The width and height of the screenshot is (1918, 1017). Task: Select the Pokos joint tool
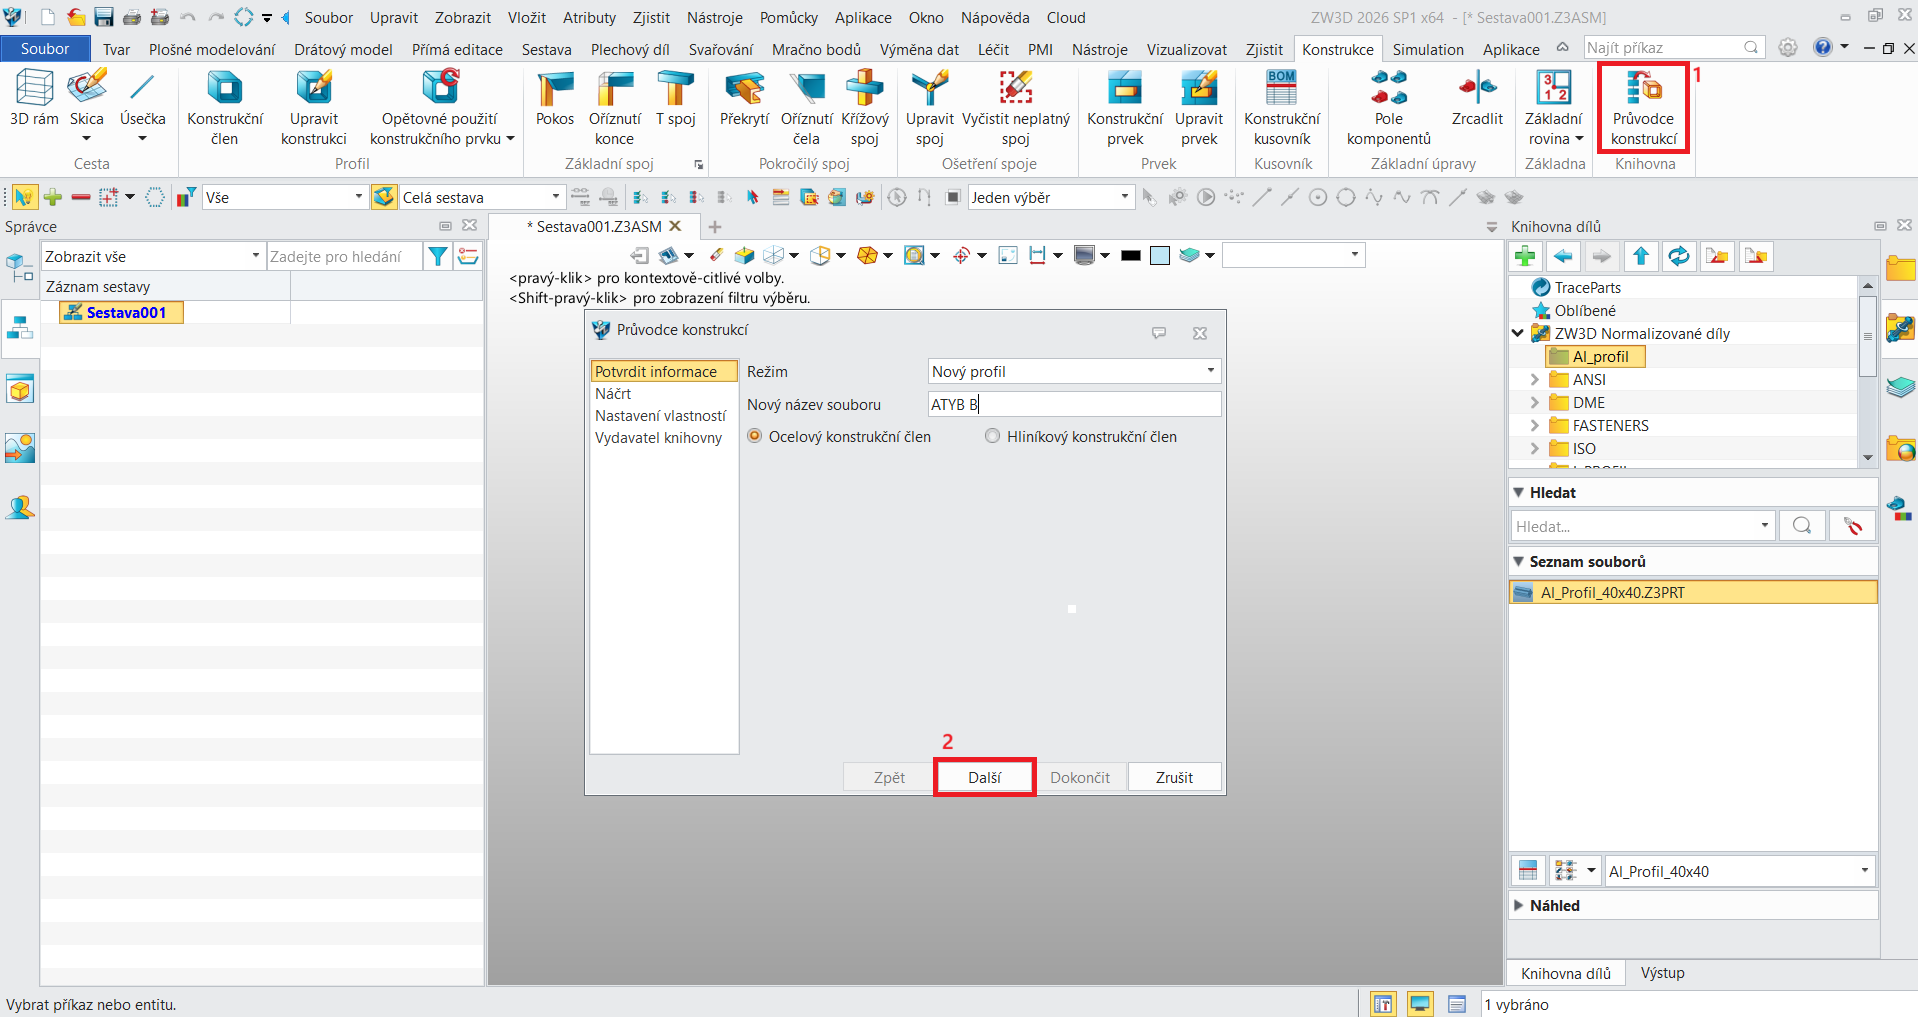(555, 98)
